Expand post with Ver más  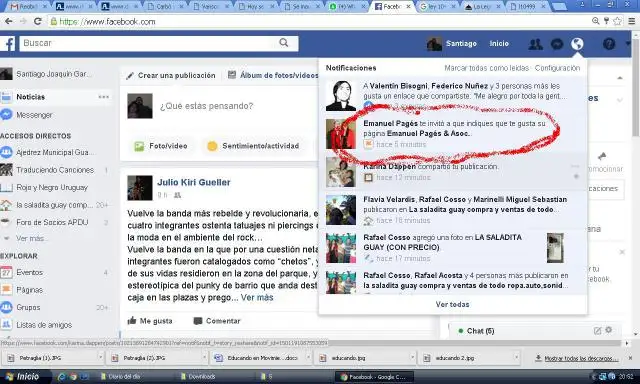[257, 297]
